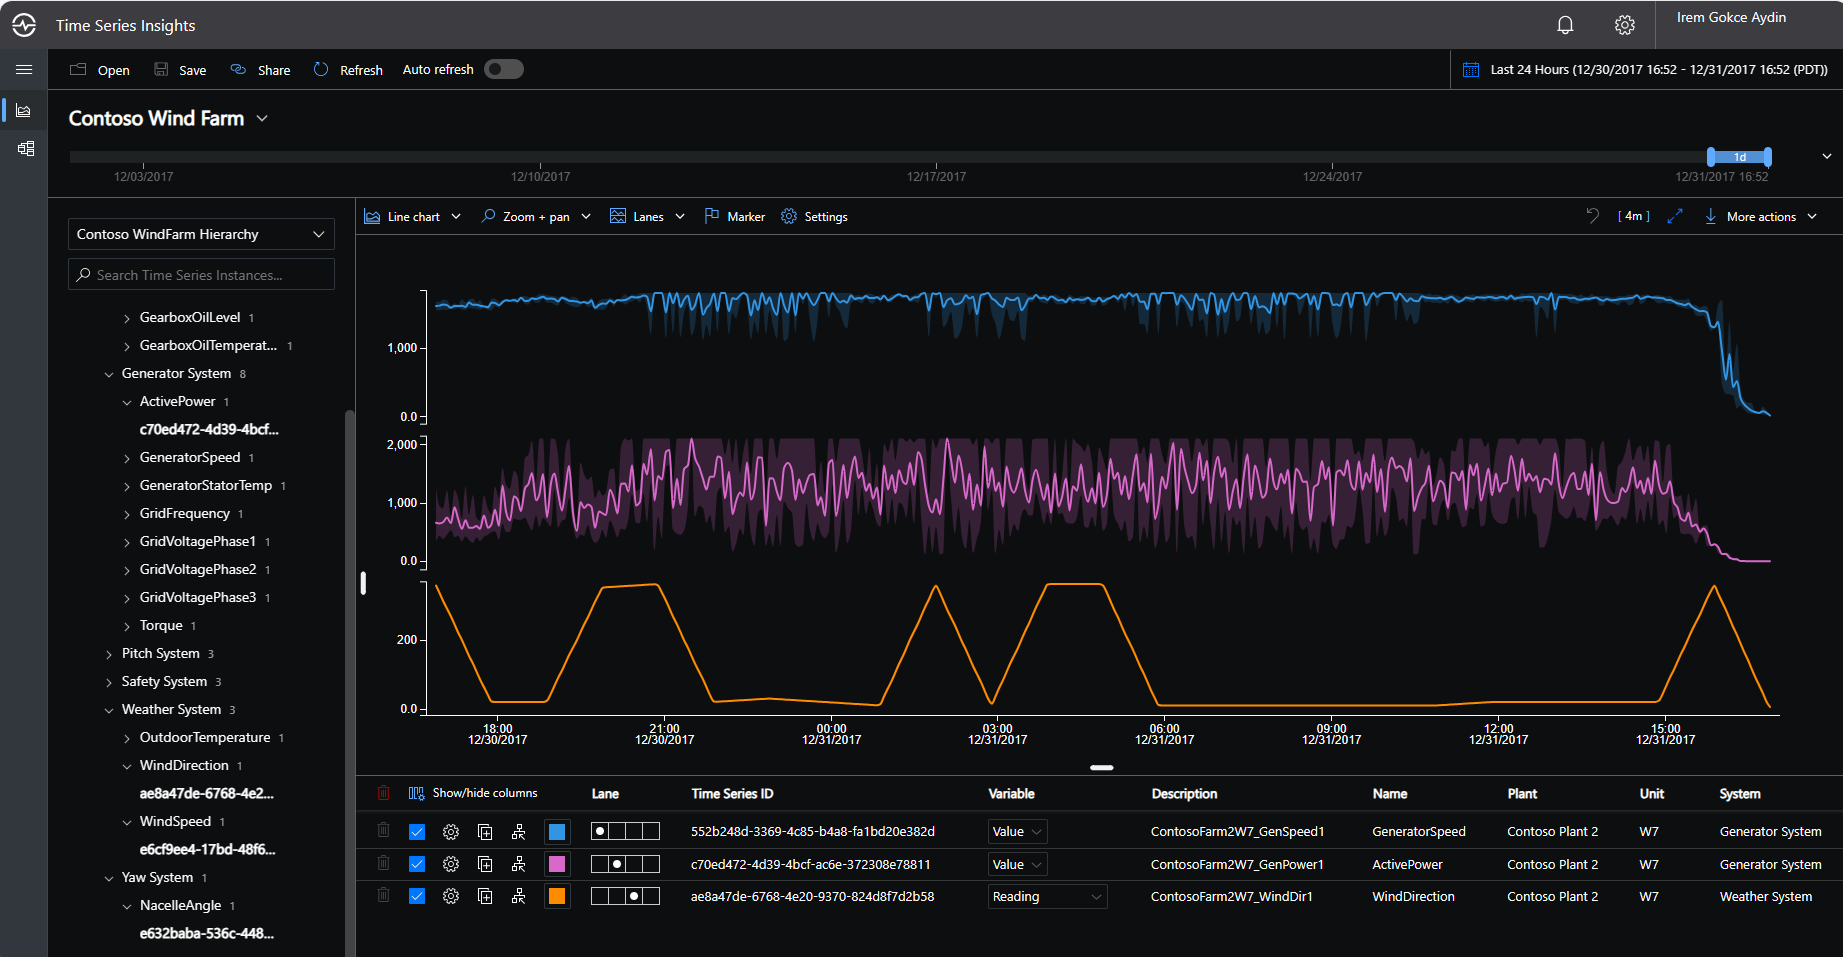Change the pink ActivePower color swatch
The width and height of the screenshot is (1843, 957).
pyautogui.click(x=557, y=864)
